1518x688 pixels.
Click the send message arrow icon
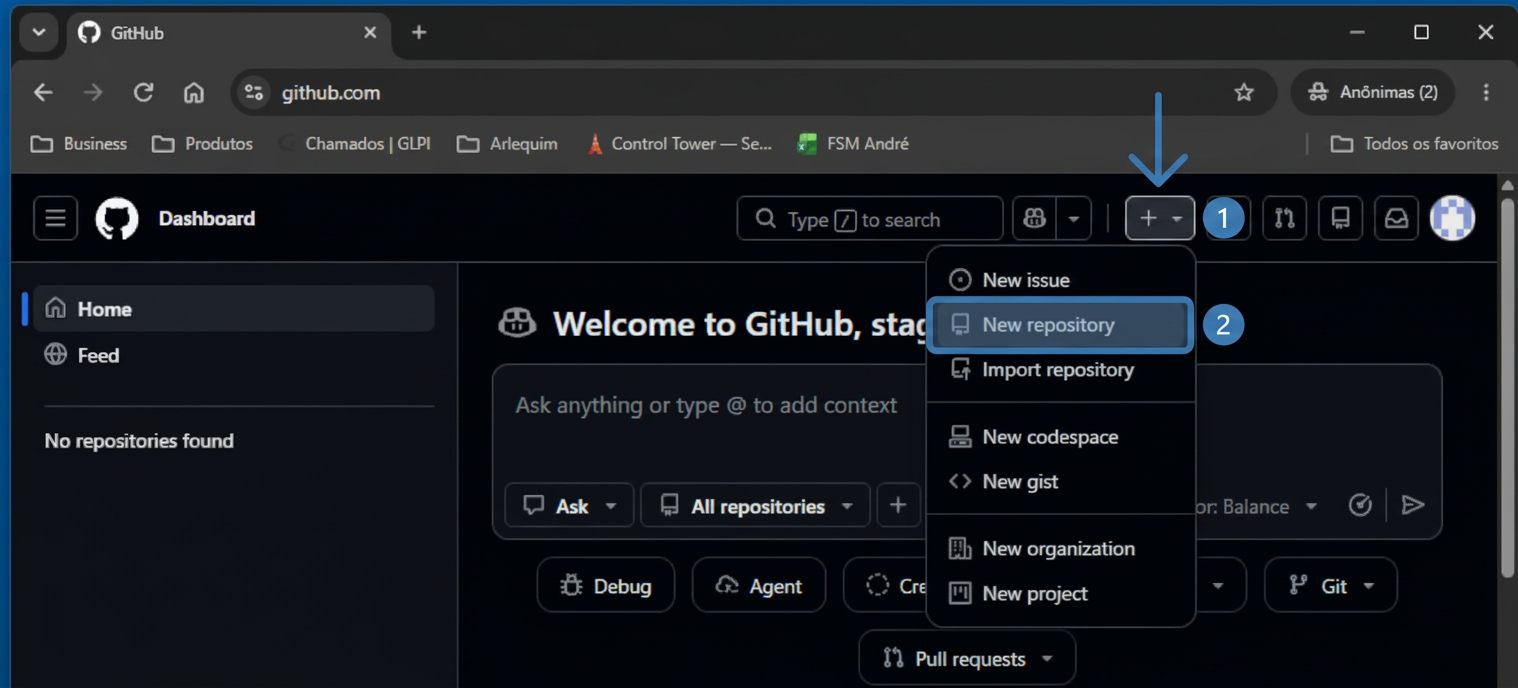(x=1413, y=505)
